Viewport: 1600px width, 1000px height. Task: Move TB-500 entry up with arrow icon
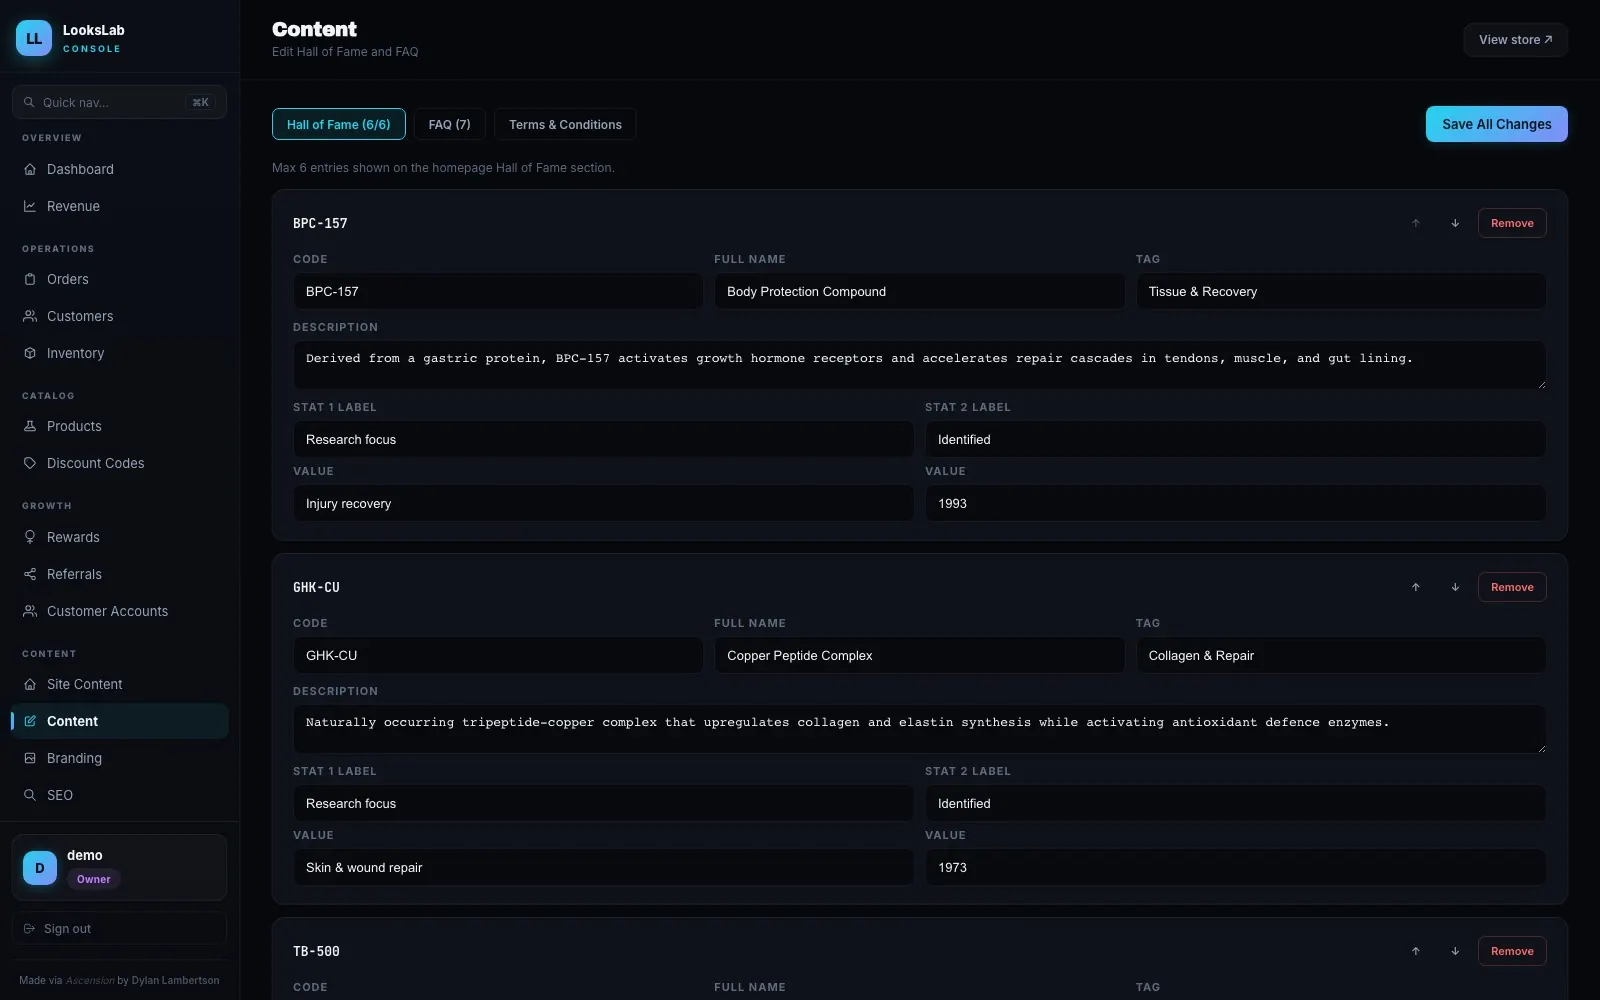1416,951
